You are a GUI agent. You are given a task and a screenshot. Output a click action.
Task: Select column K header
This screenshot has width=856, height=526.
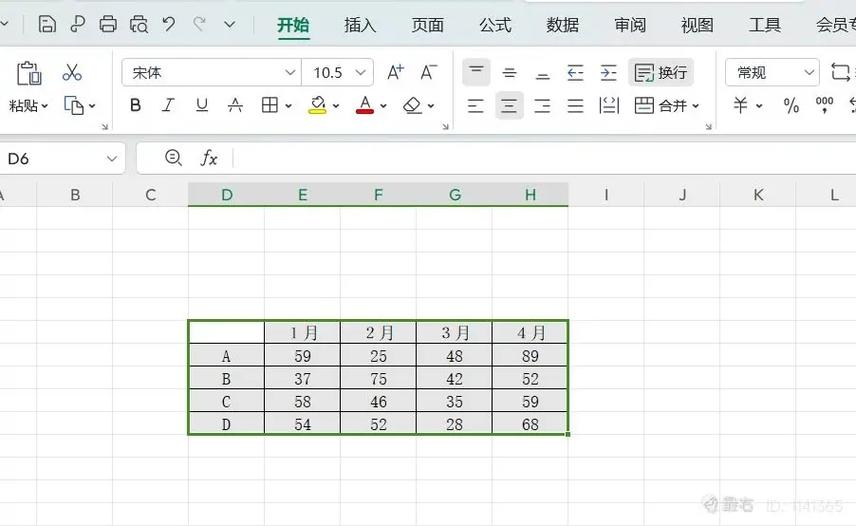coord(758,195)
